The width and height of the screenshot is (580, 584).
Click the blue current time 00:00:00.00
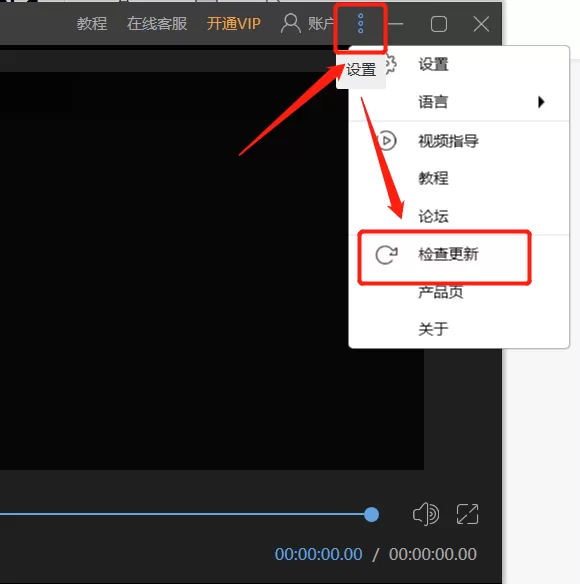(318, 554)
